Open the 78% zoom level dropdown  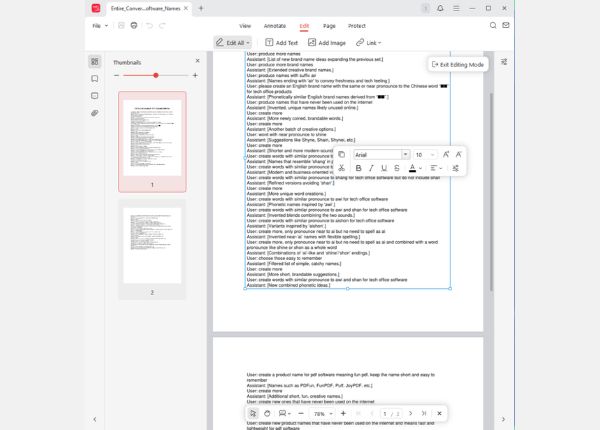coord(323,414)
